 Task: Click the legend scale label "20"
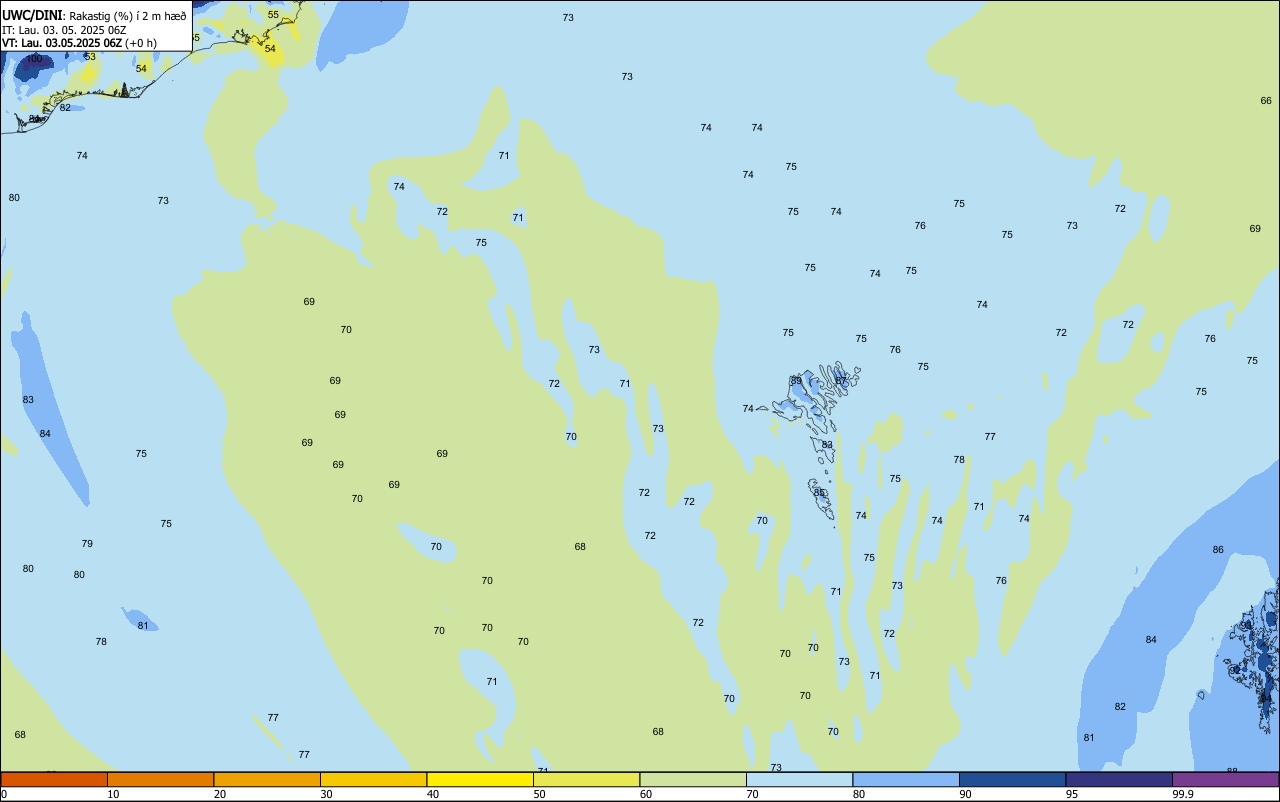point(220,794)
